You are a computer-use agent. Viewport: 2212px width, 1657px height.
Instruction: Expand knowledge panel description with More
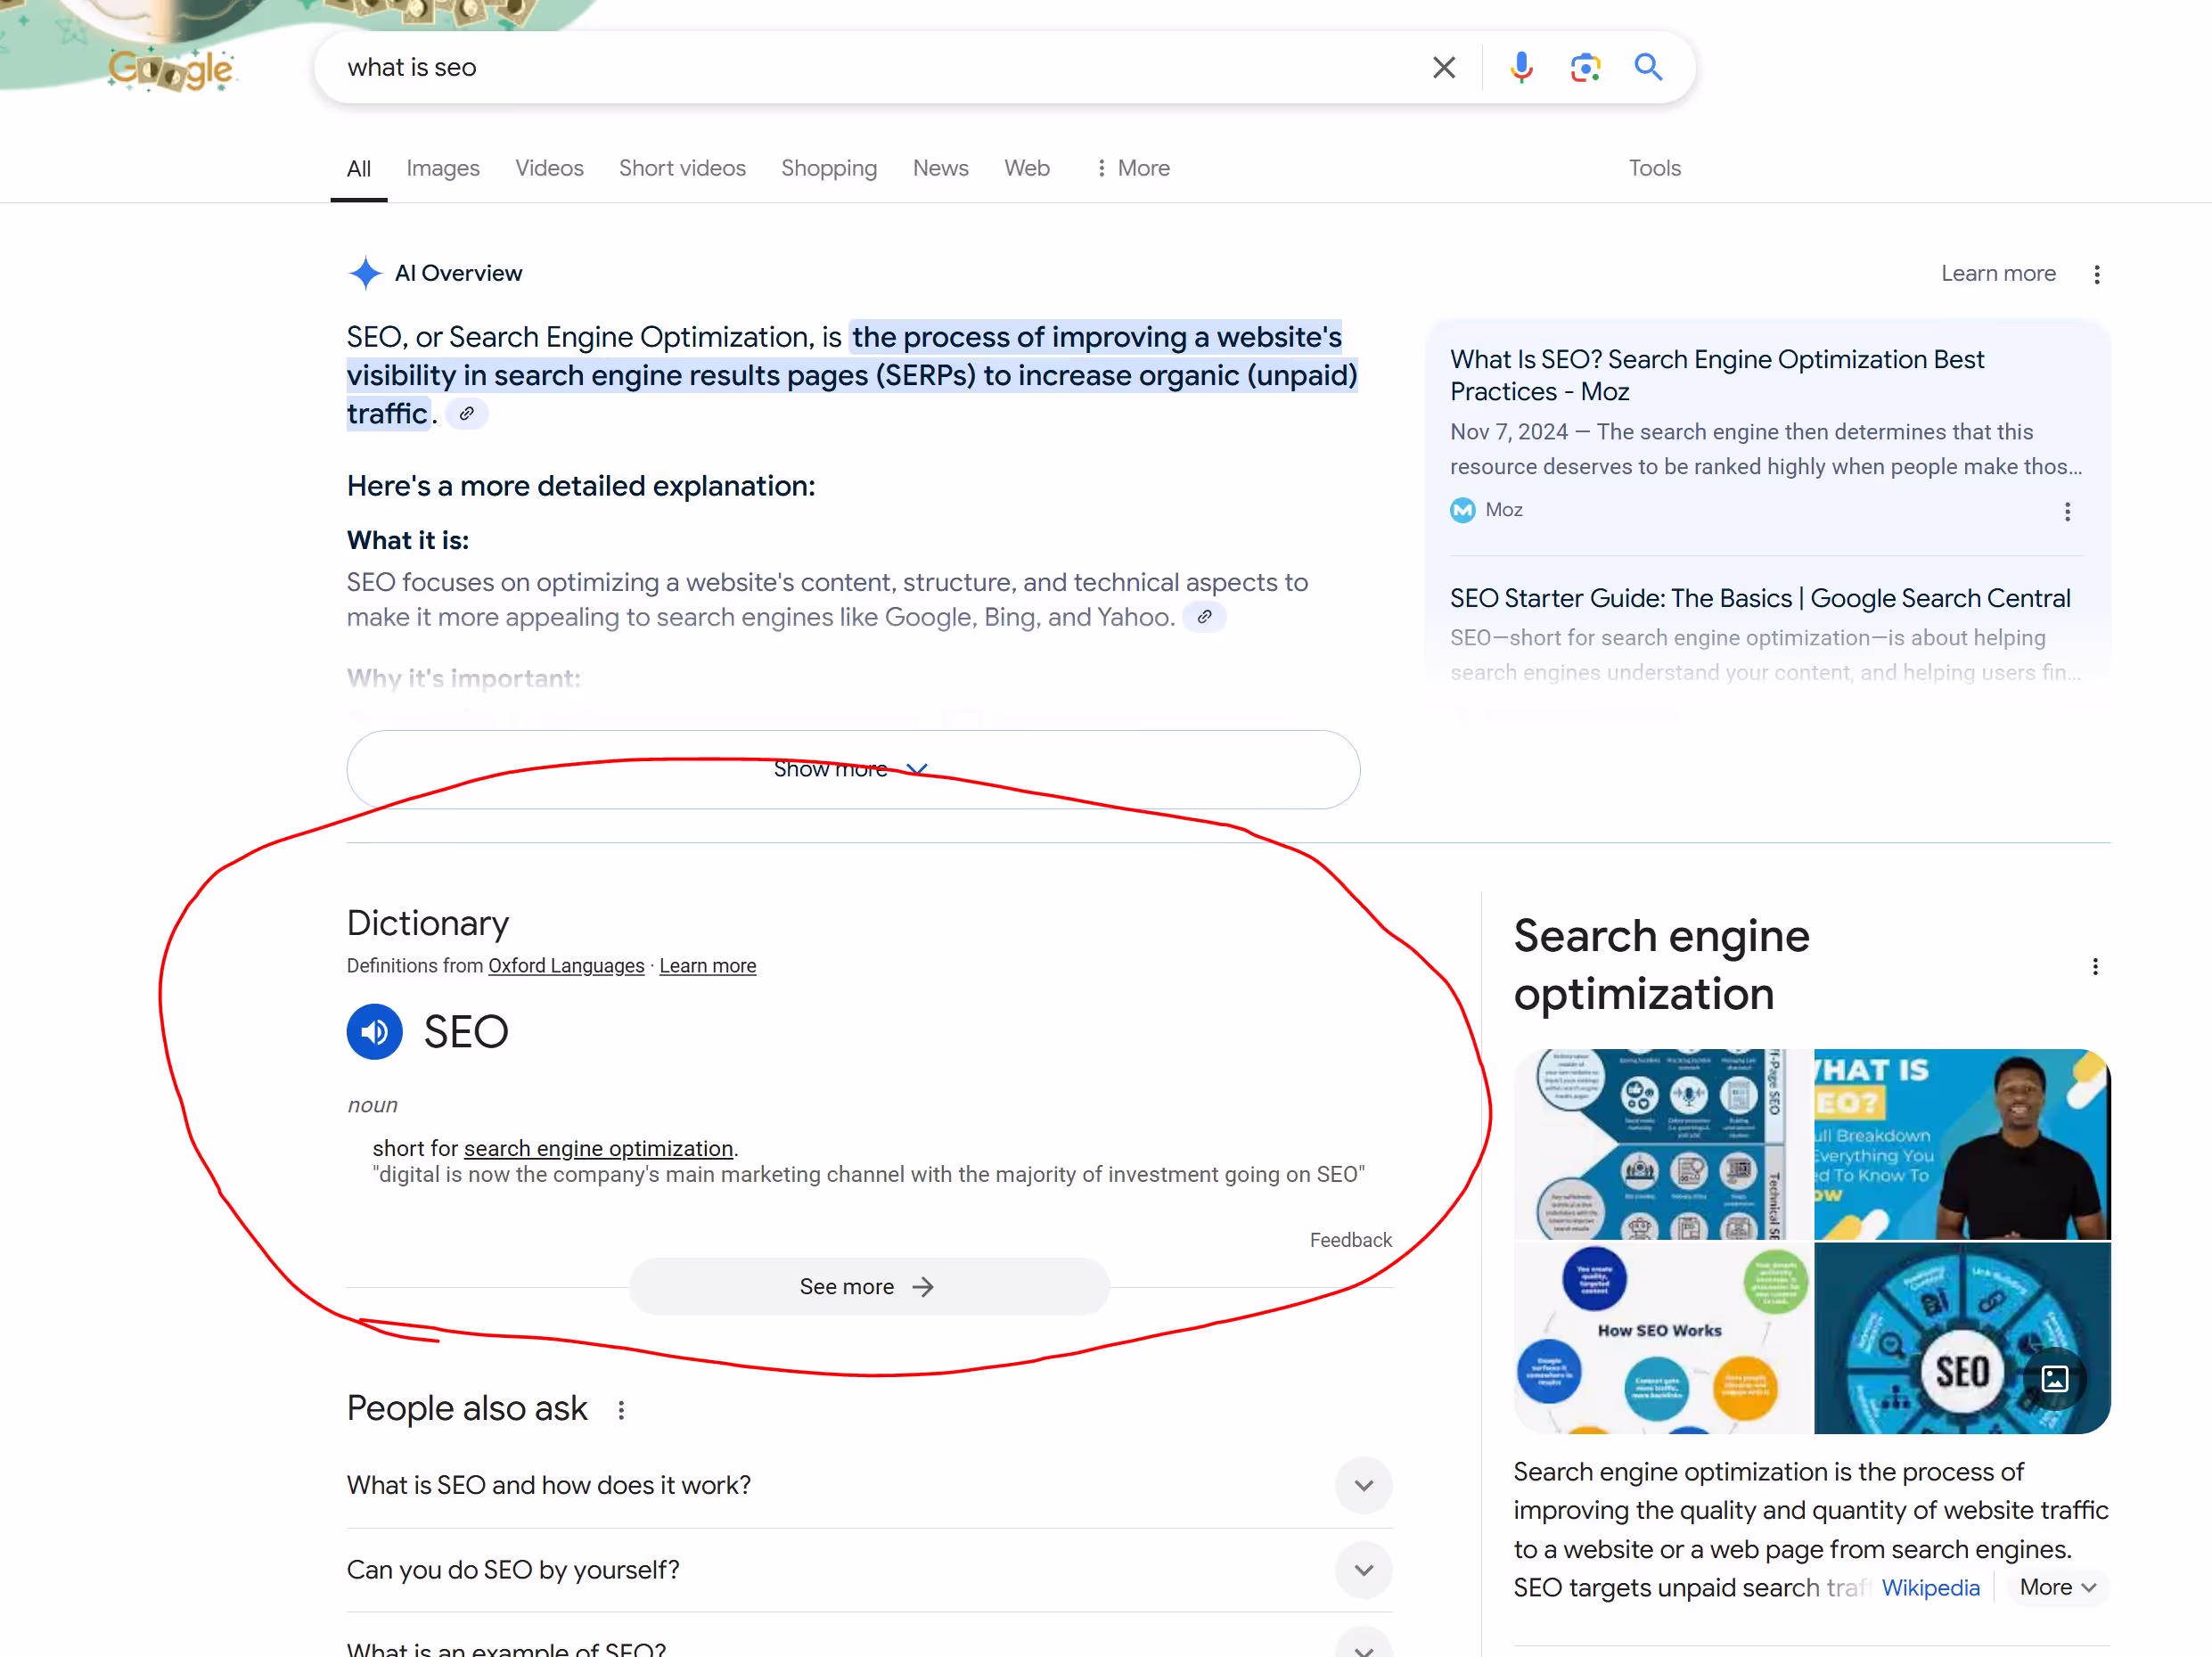pyautogui.click(x=2057, y=1588)
